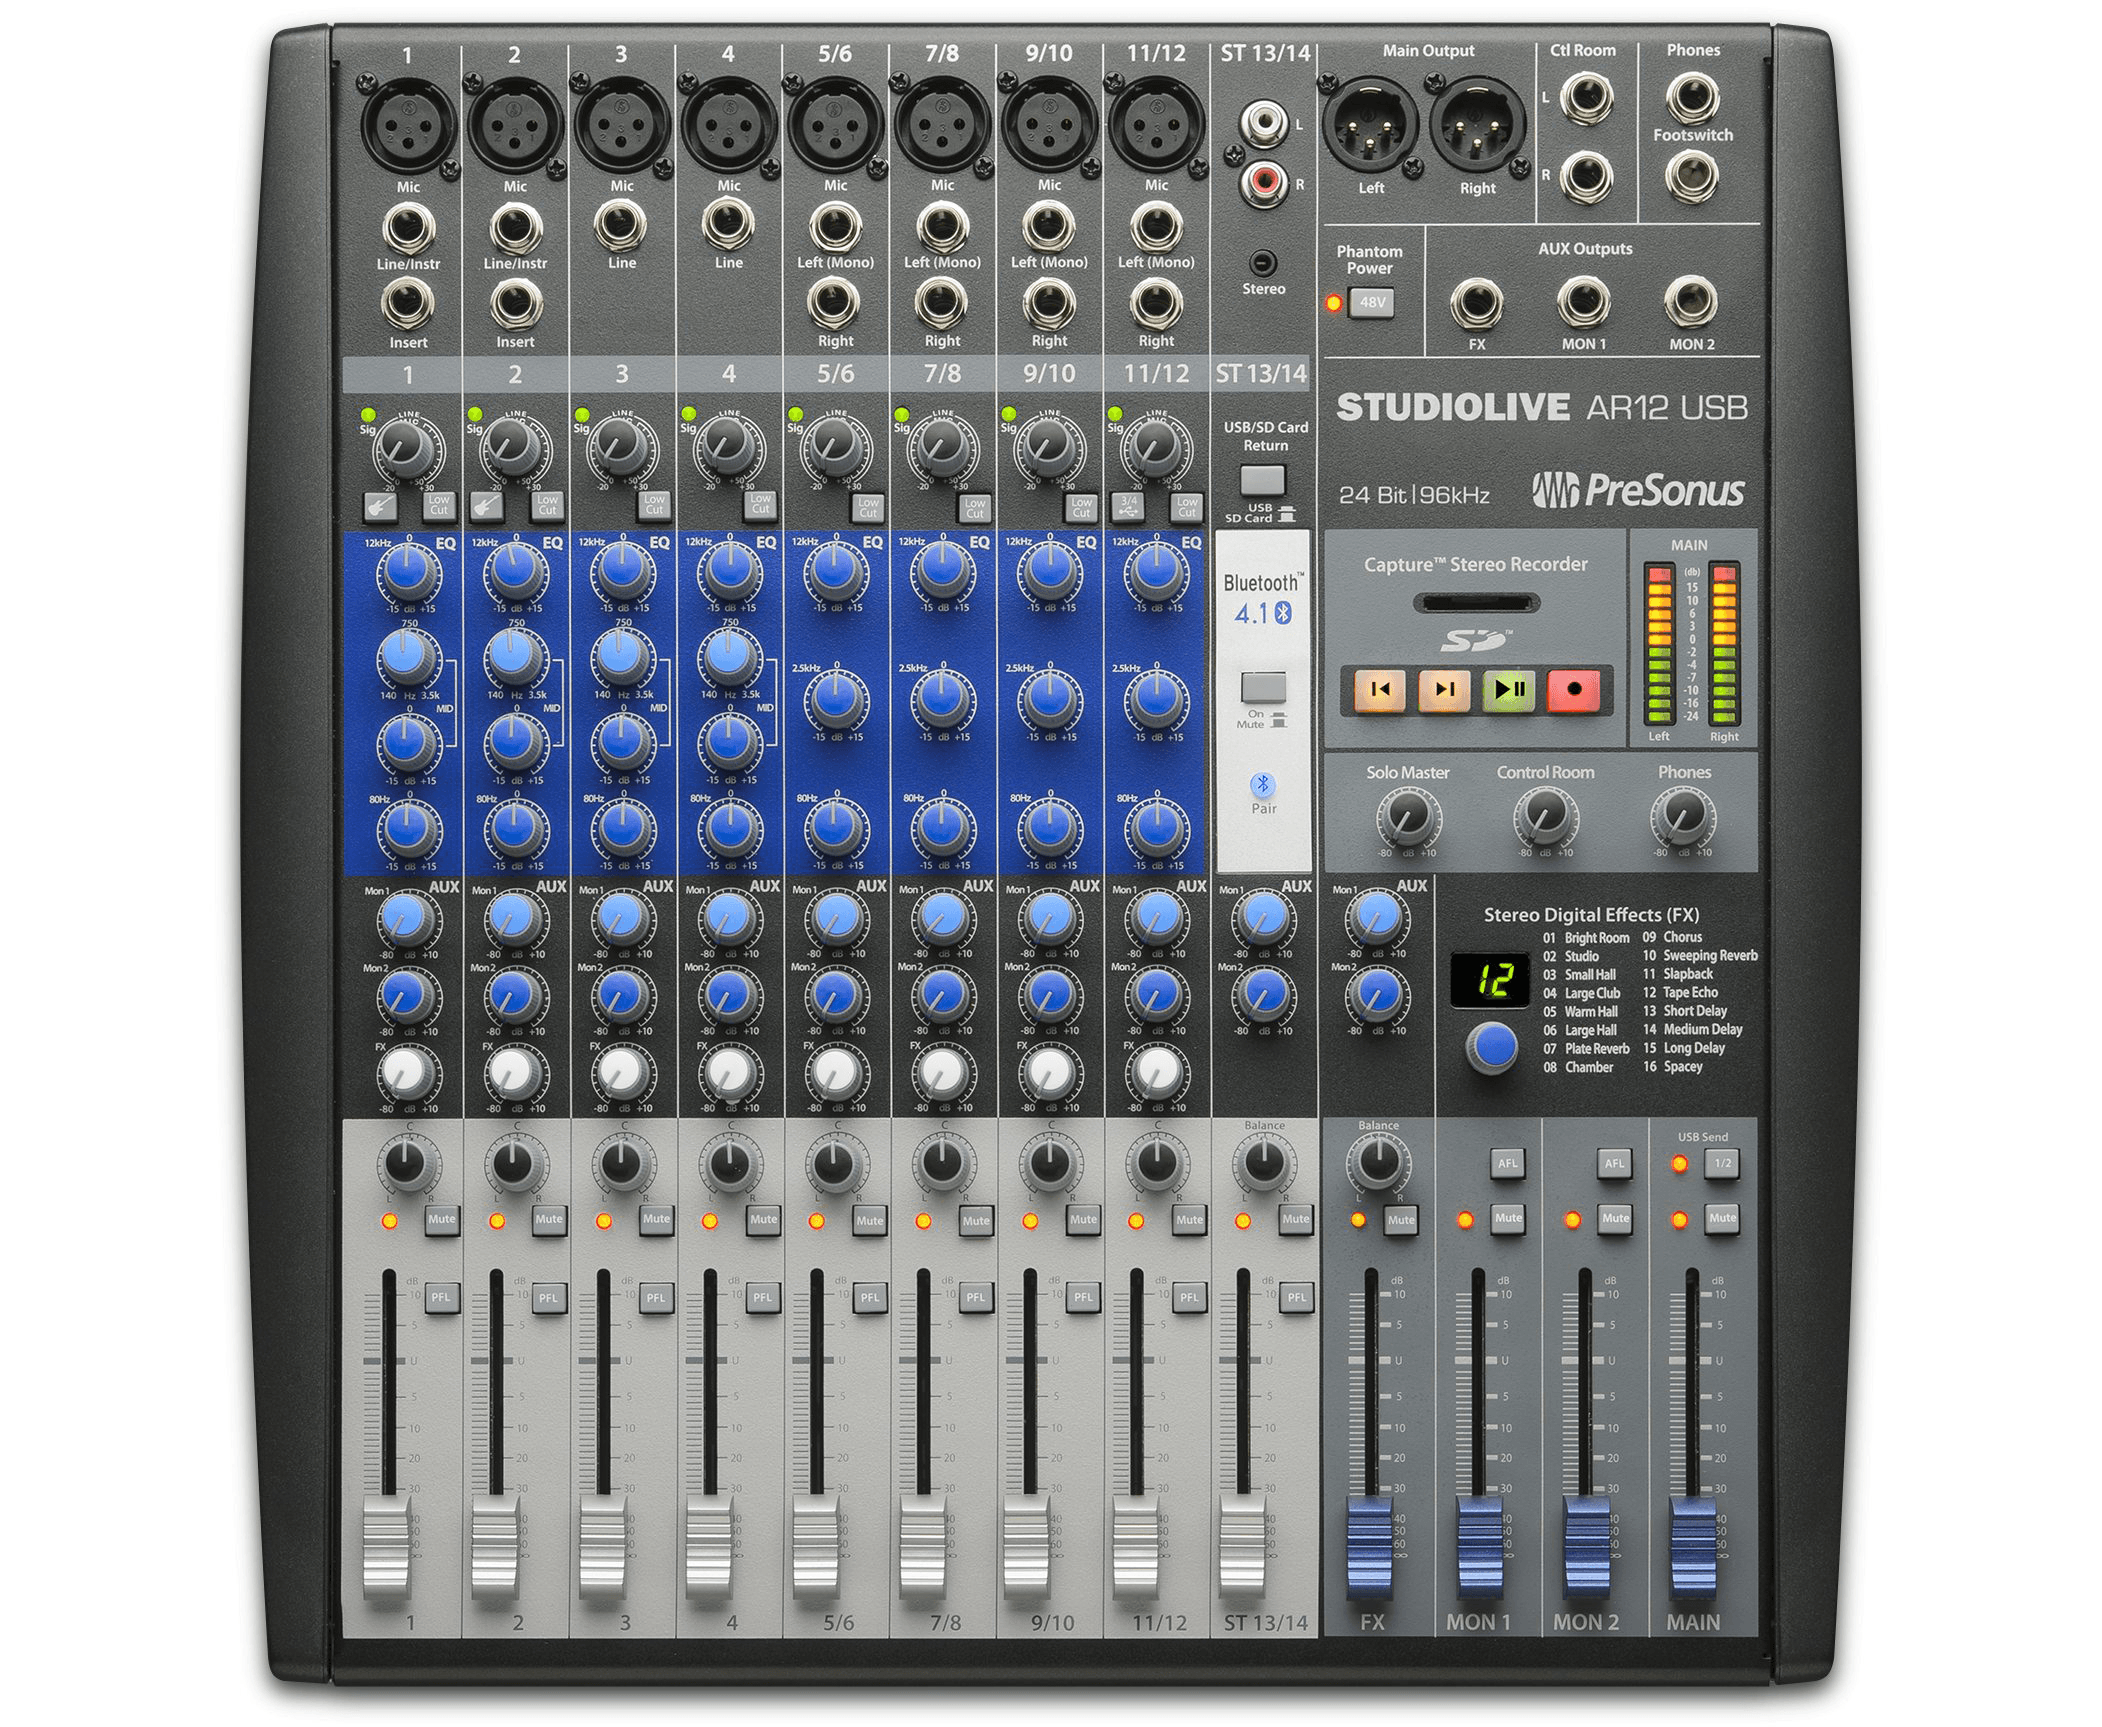Click the Phones level knob
This screenshot has height=1727, width=2102.
coord(1683,818)
